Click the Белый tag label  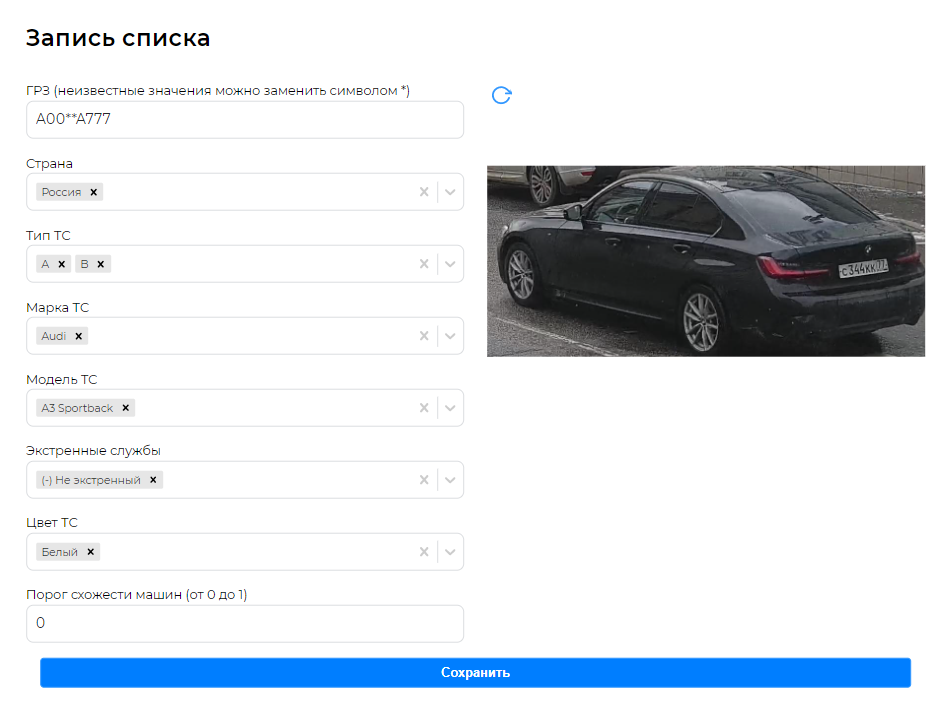pyautogui.click(x=59, y=552)
